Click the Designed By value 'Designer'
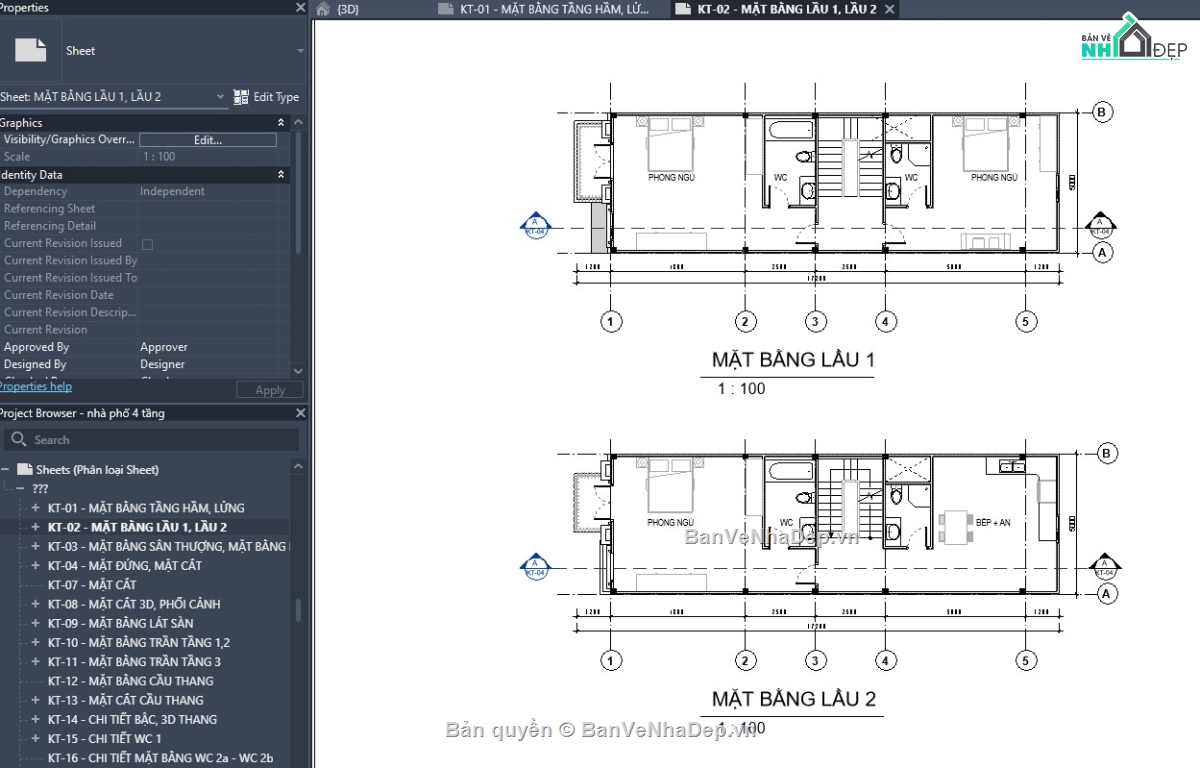This screenshot has width=1200, height=768. pyautogui.click(x=162, y=365)
